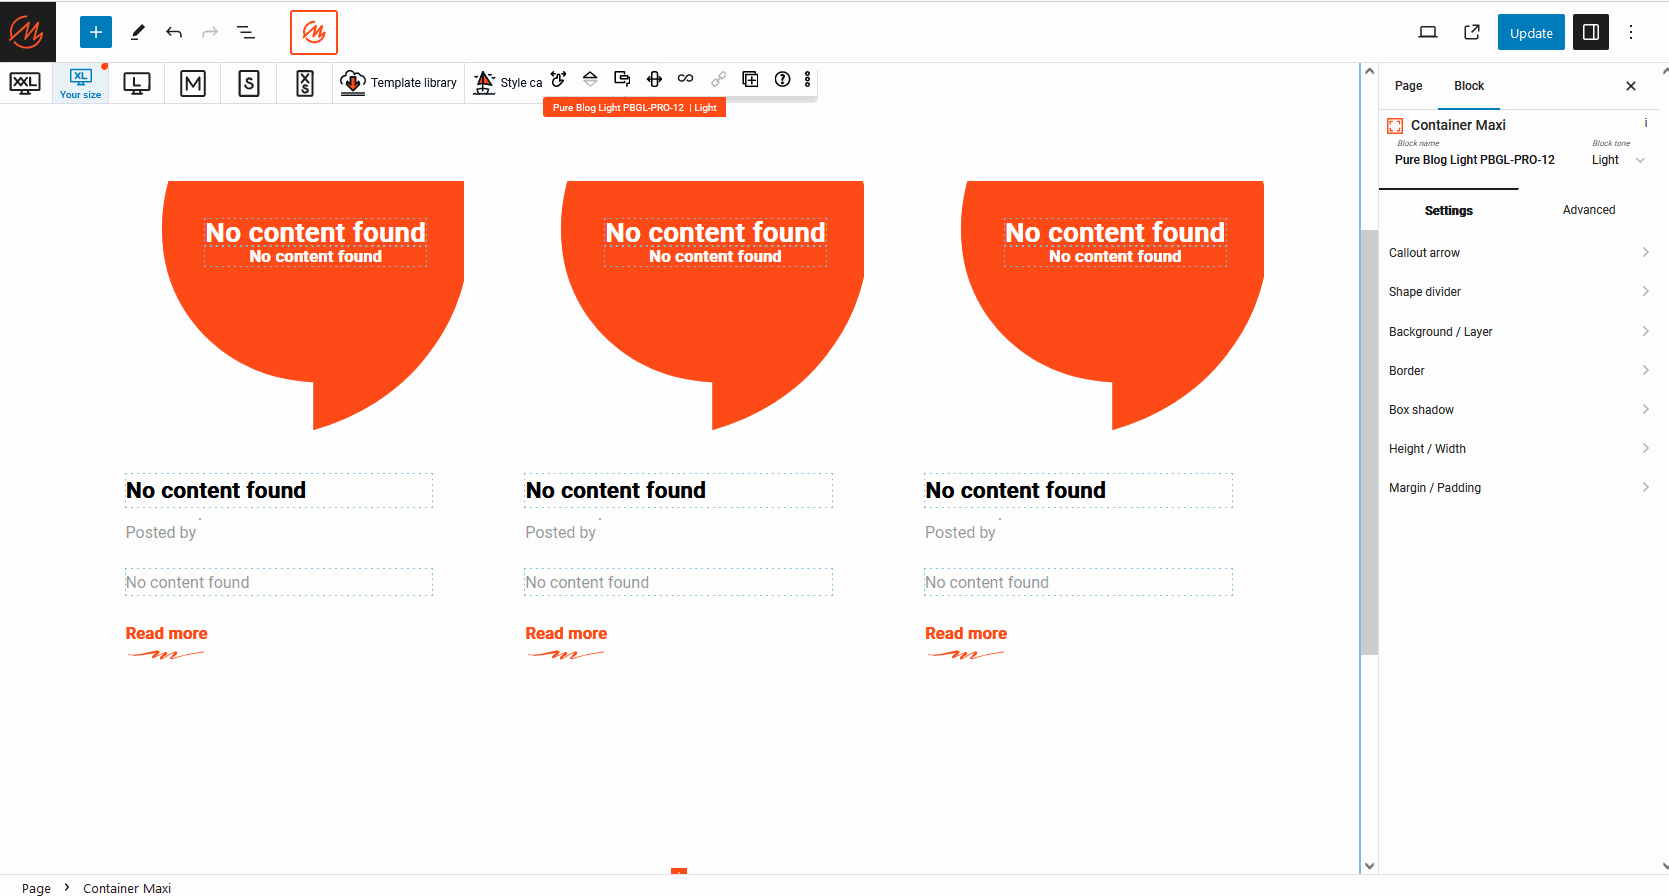Switch to S breakpoint view
The height and width of the screenshot is (896, 1669).
(249, 83)
